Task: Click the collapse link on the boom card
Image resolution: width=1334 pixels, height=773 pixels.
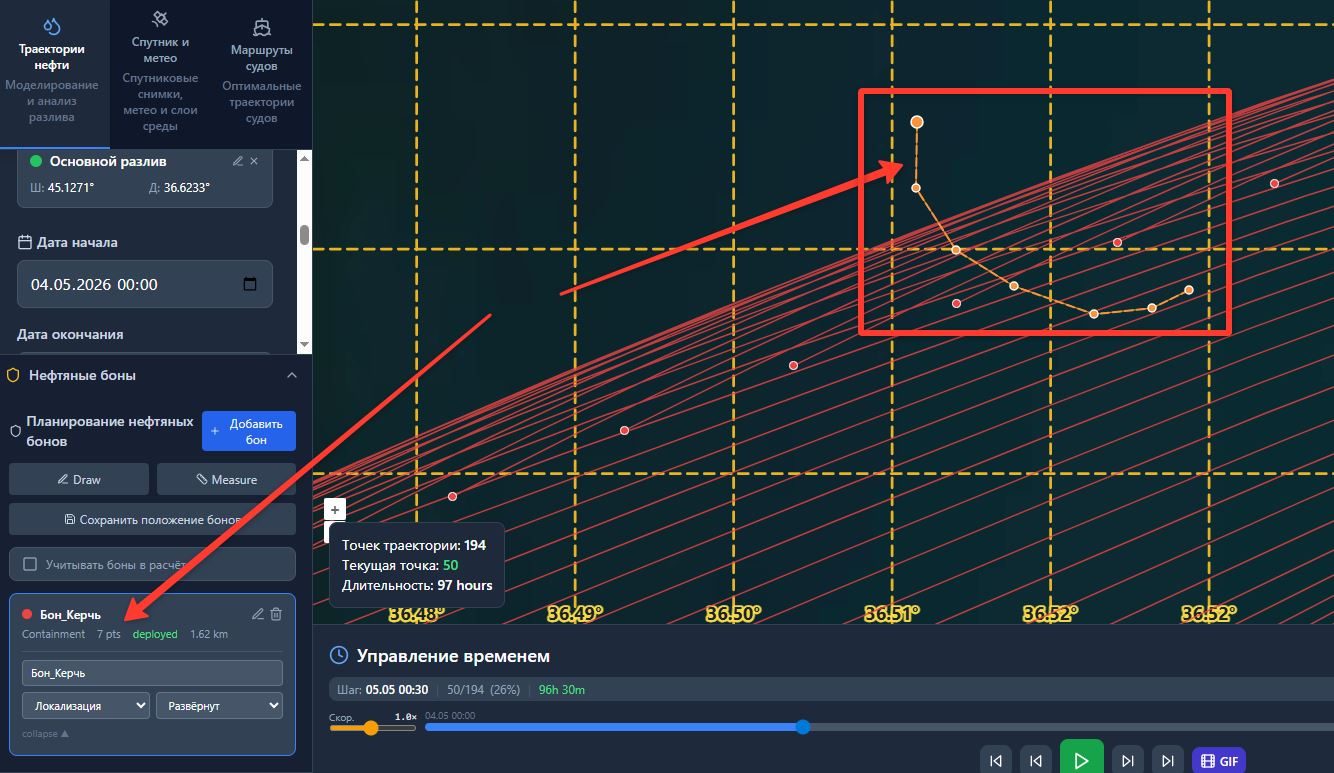Action: pyautogui.click(x=46, y=734)
